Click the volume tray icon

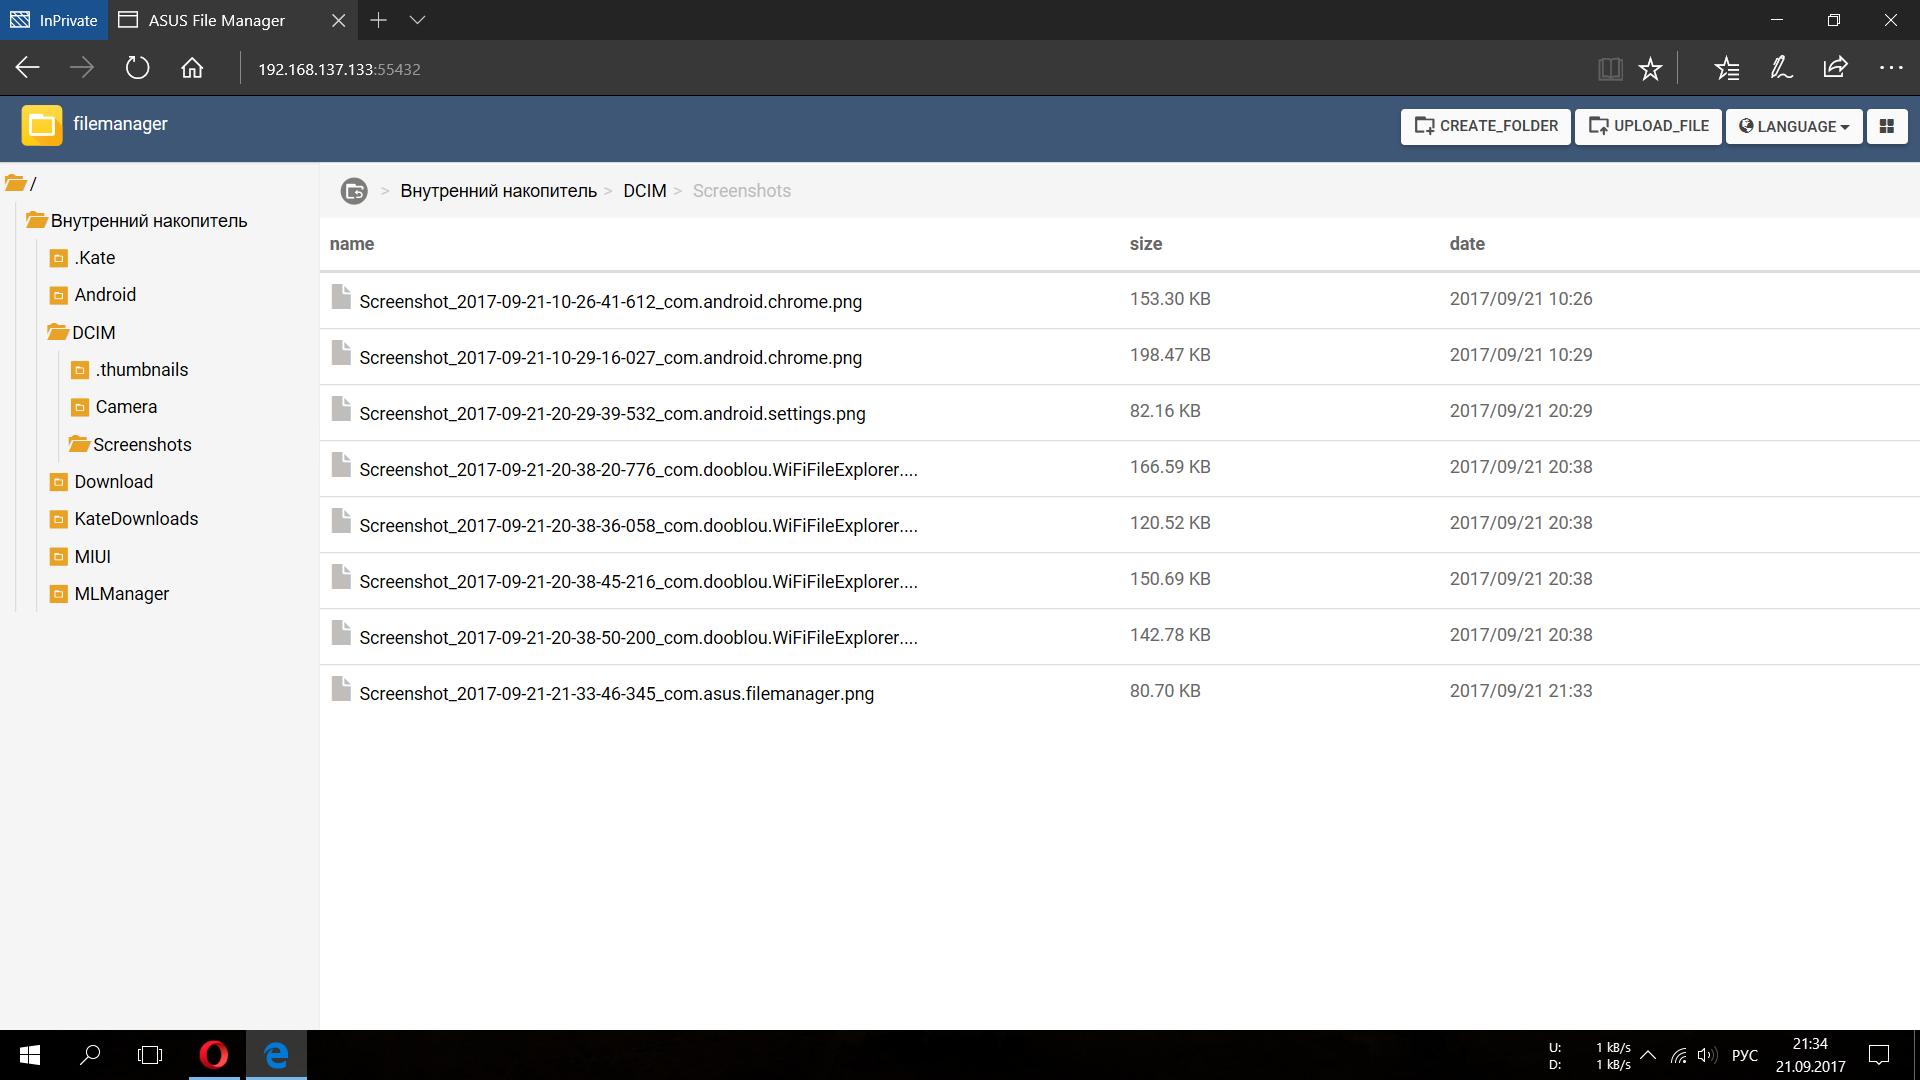1707,1055
